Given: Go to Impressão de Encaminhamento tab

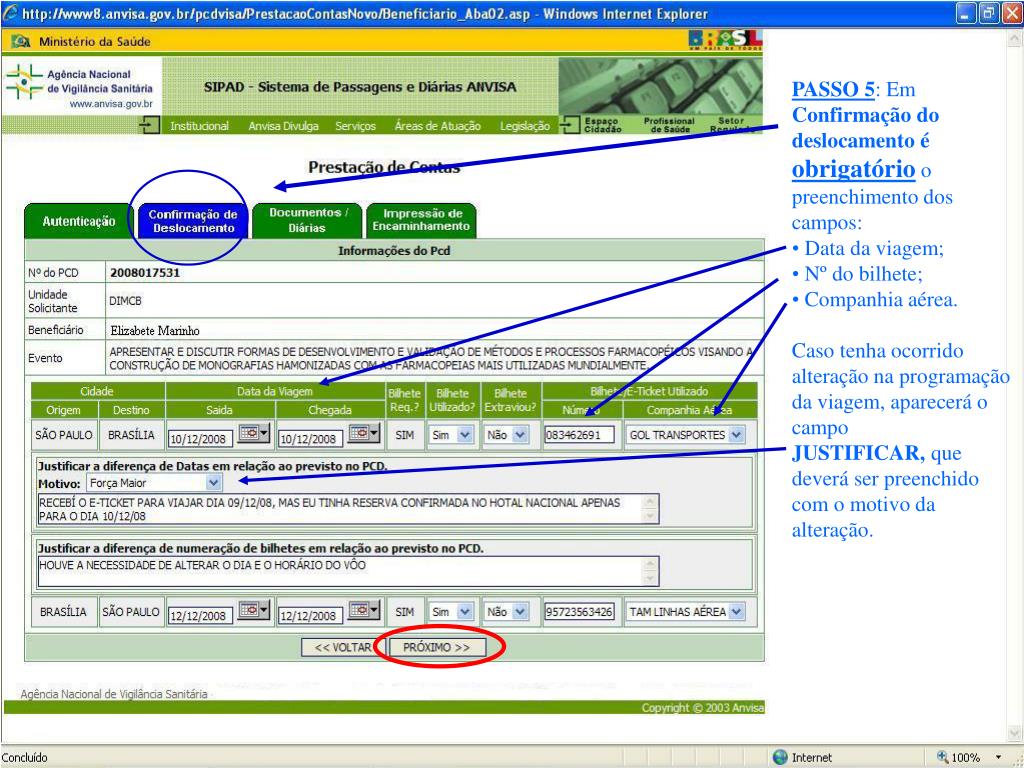Looking at the screenshot, I should (421, 220).
